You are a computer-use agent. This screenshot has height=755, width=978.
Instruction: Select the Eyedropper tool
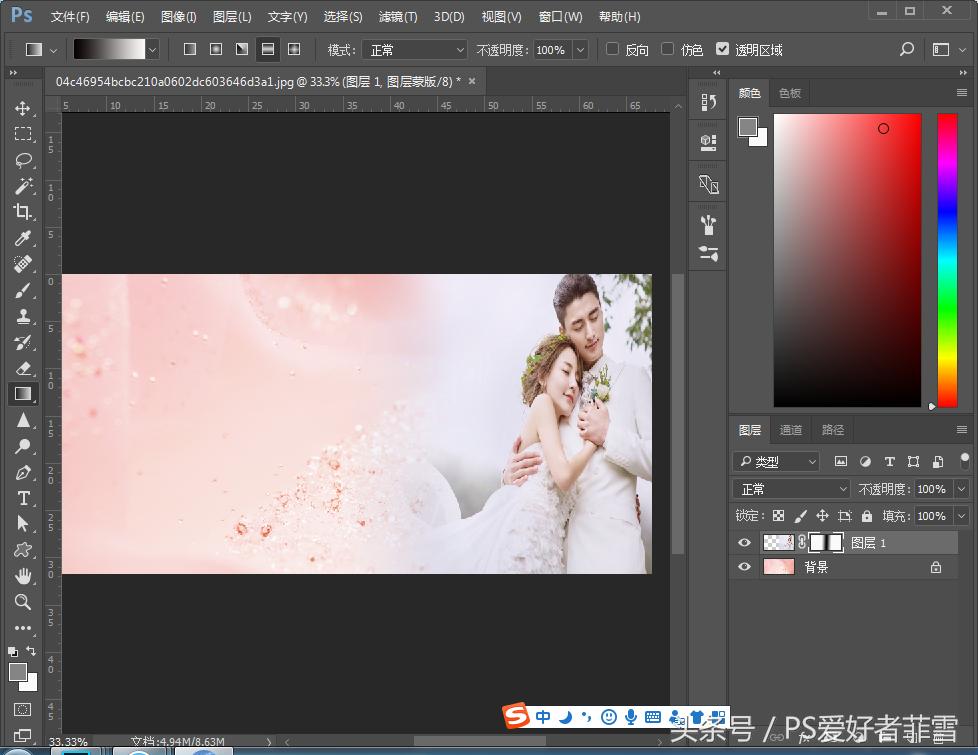(22, 238)
